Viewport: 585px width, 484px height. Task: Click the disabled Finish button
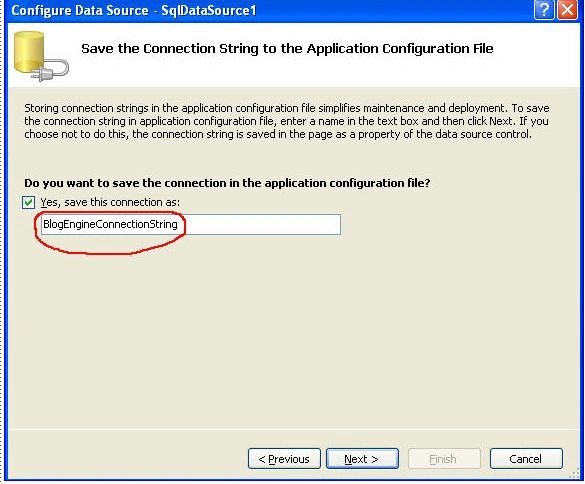pos(444,459)
